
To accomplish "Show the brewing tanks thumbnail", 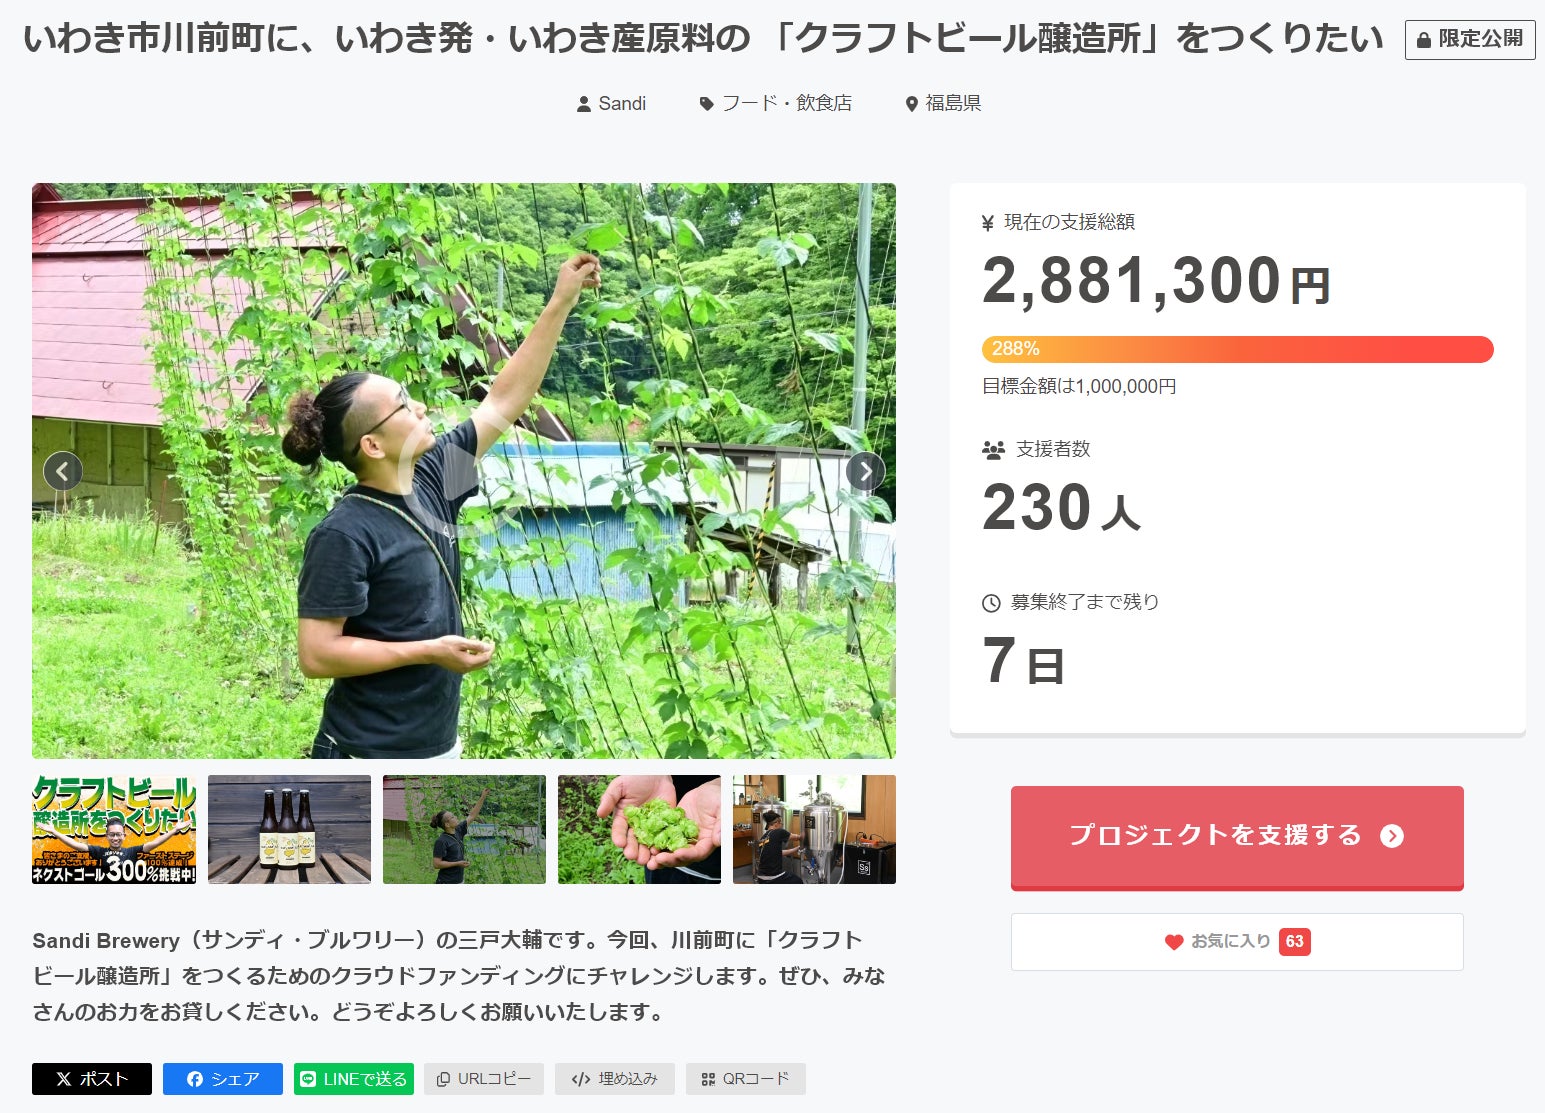I will pyautogui.click(x=814, y=829).
